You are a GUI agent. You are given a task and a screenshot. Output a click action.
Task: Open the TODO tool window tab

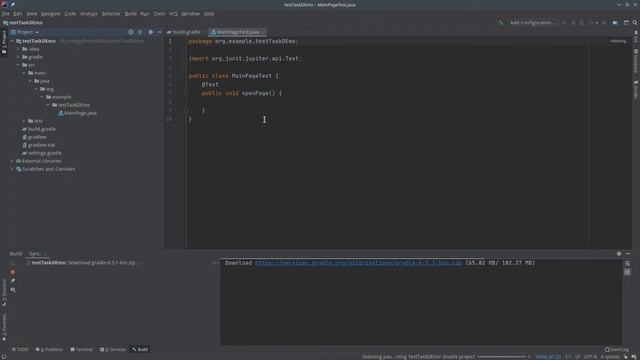click(x=20, y=349)
